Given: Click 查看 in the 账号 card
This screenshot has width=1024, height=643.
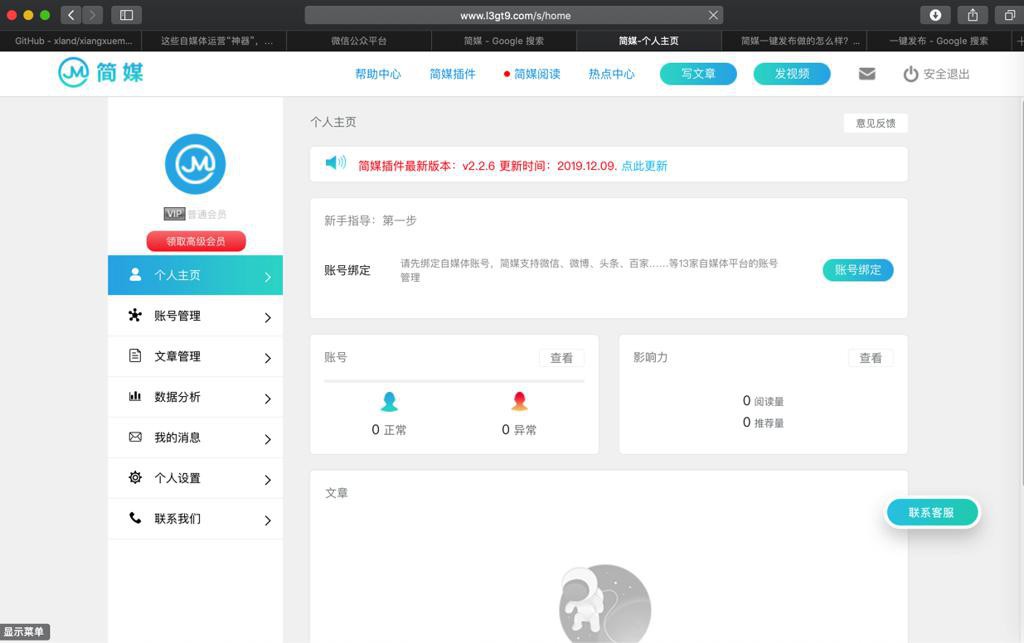Looking at the screenshot, I should coord(561,358).
